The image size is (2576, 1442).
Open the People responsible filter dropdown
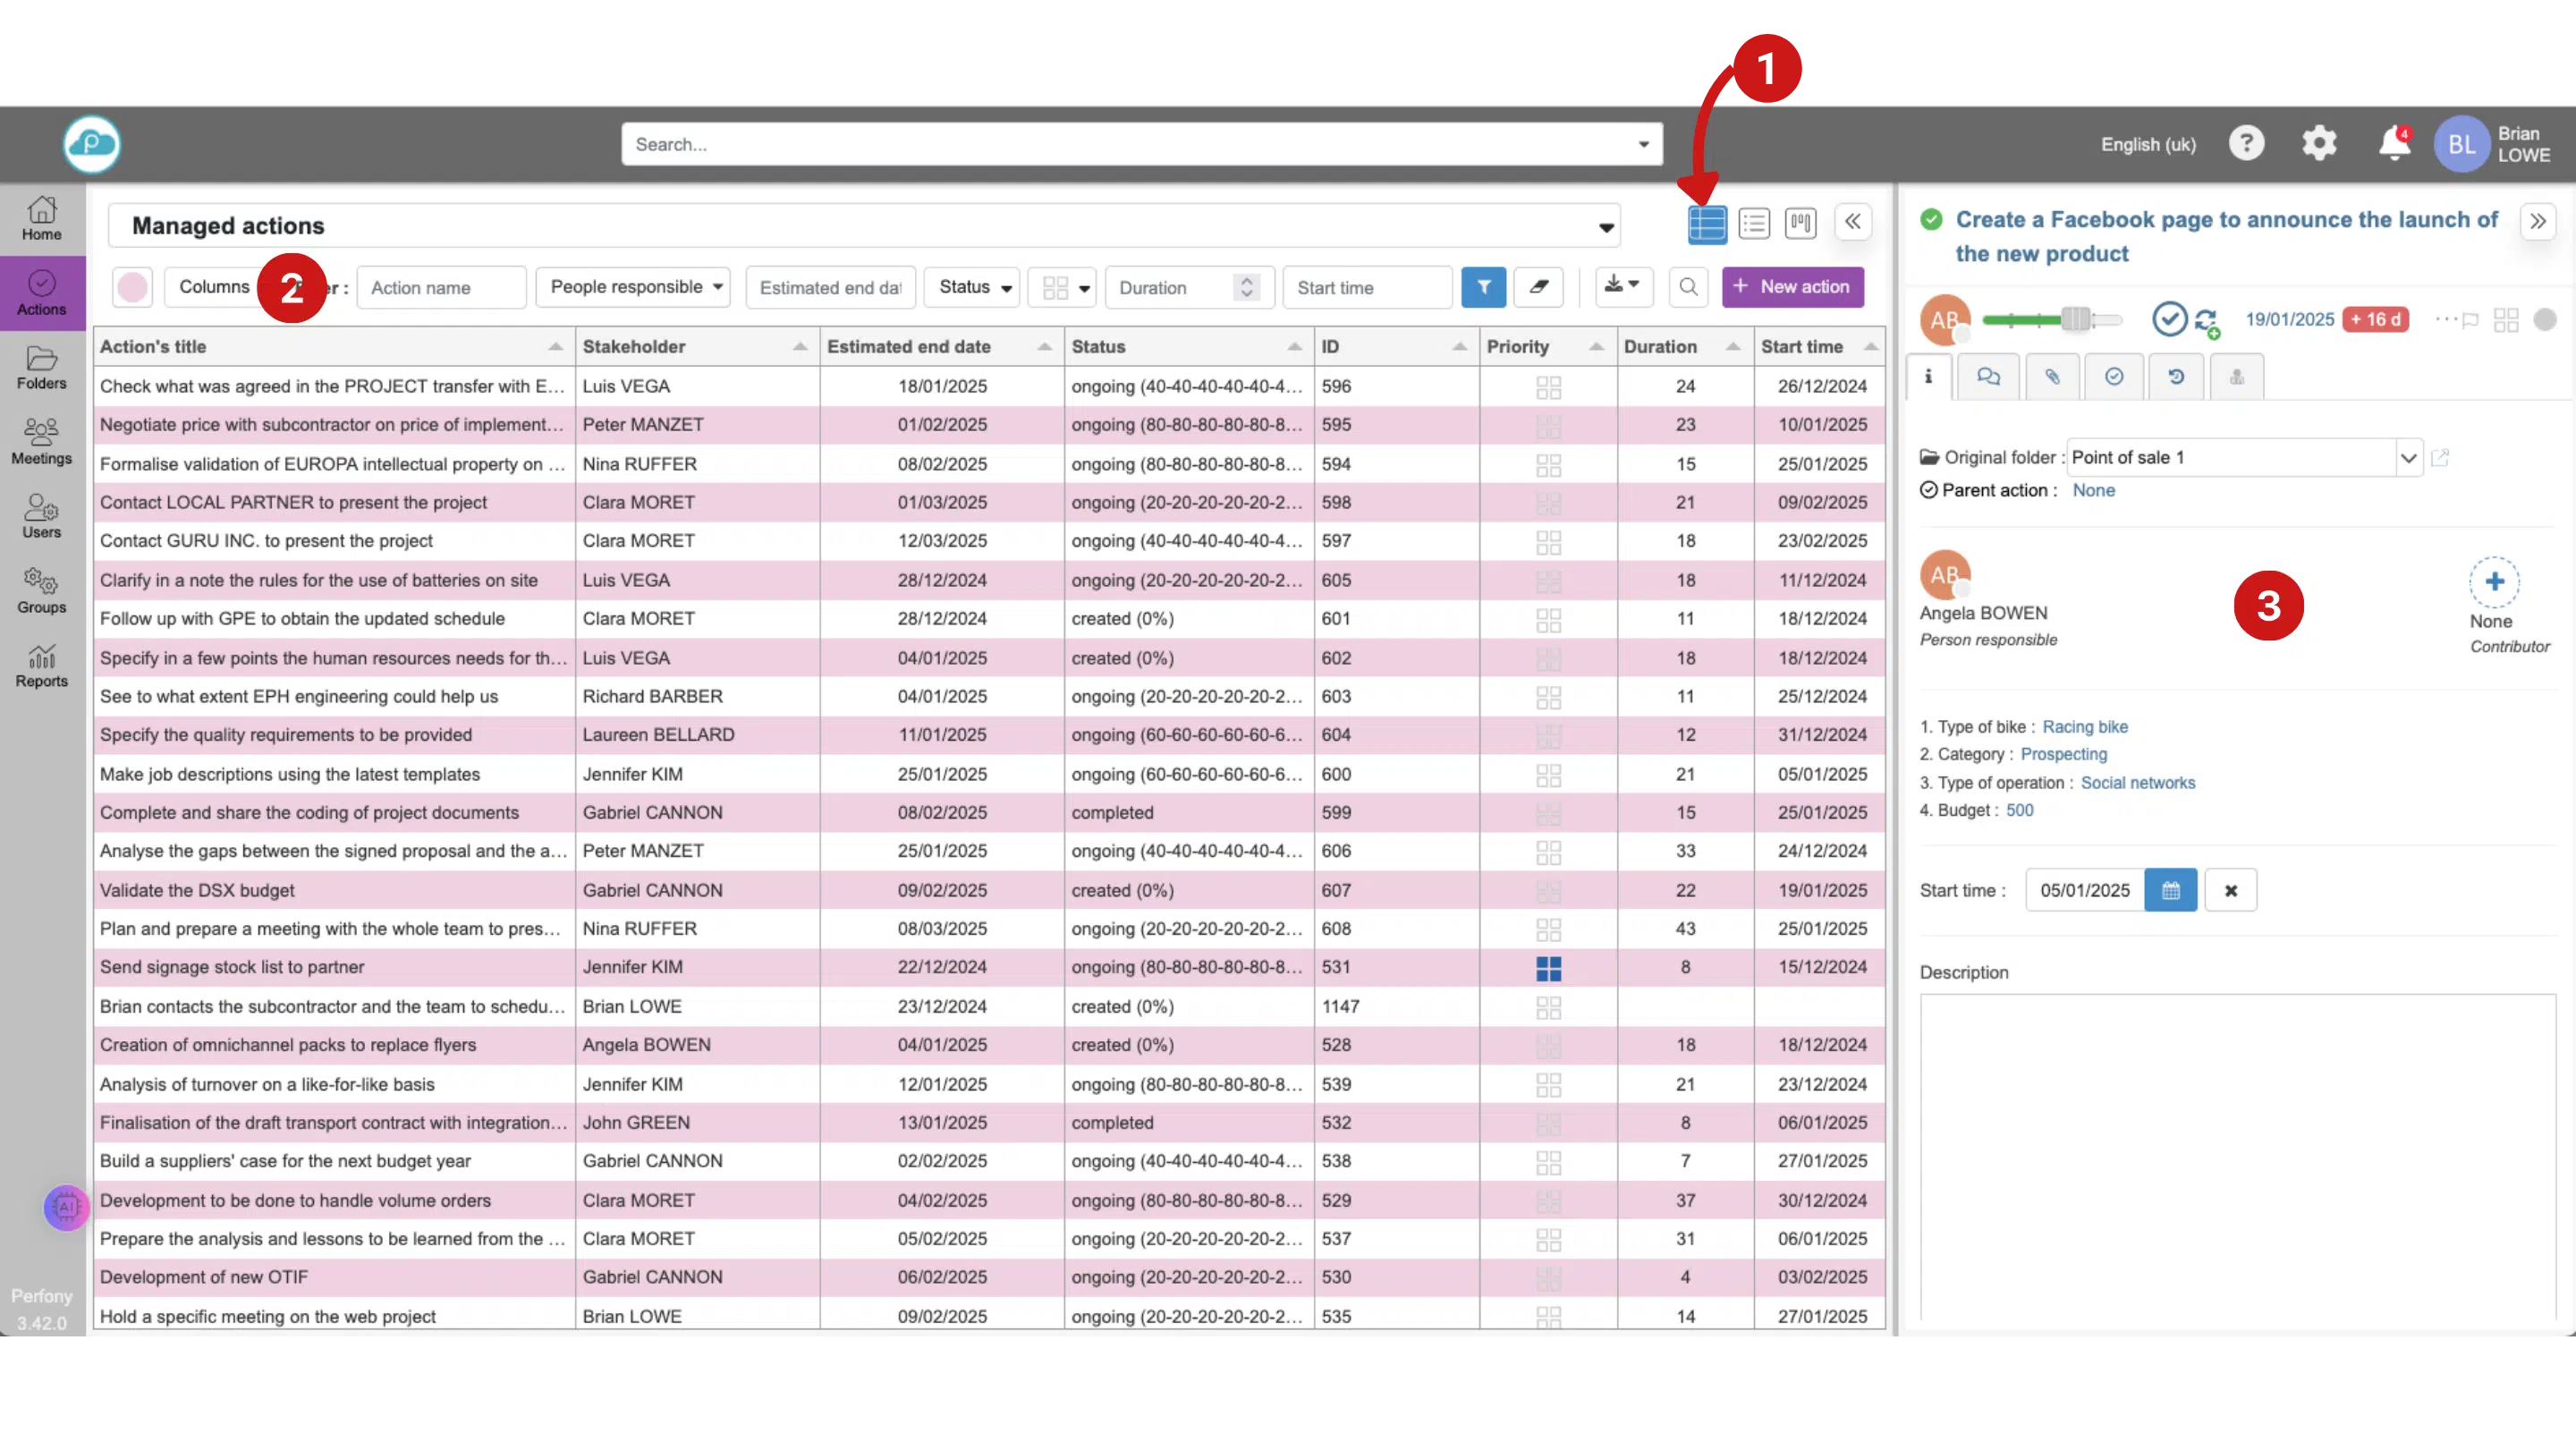633,287
